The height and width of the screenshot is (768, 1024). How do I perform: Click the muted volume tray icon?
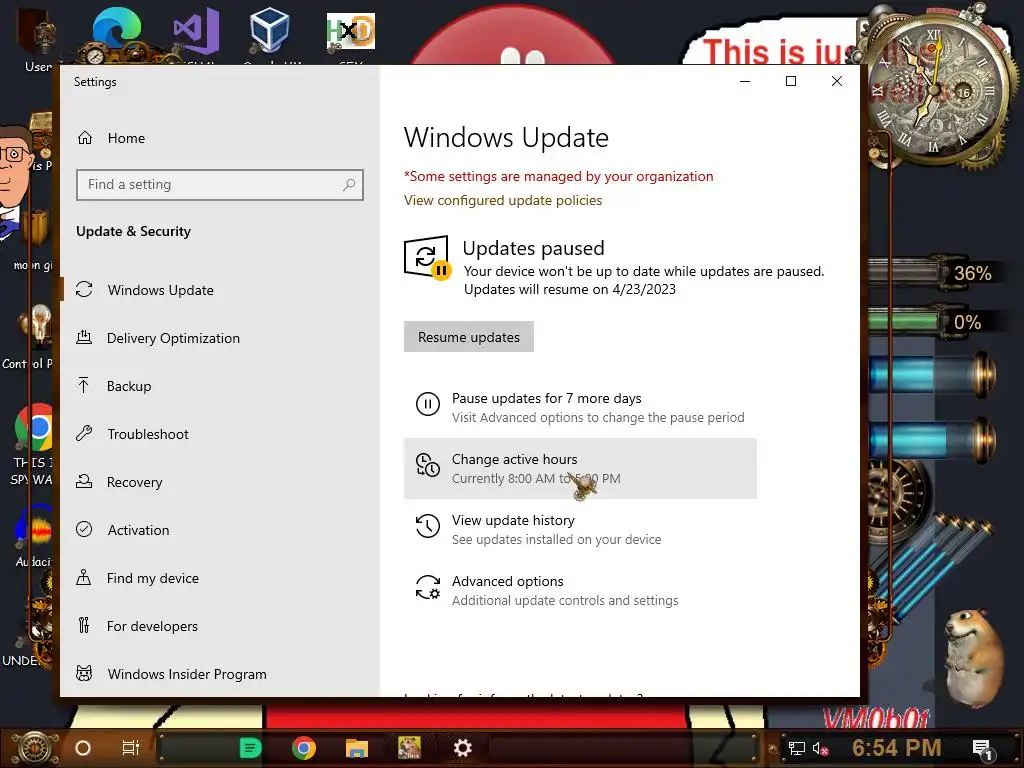[x=821, y=748]
